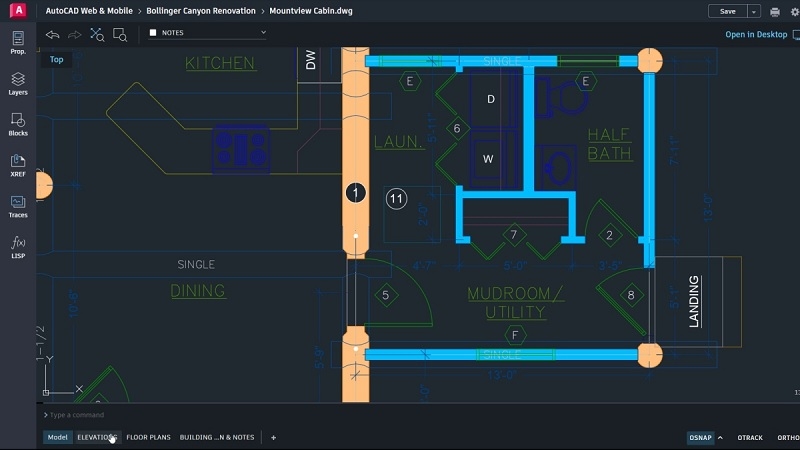
Task: Add a new layout with plus
Action: click(273, 437)
